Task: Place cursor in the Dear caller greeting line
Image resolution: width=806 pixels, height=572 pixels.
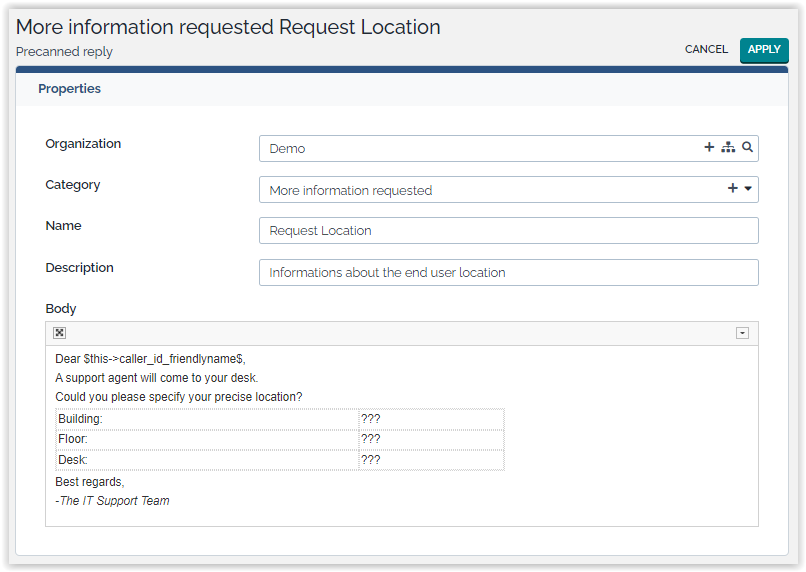Action: point(150,358)
